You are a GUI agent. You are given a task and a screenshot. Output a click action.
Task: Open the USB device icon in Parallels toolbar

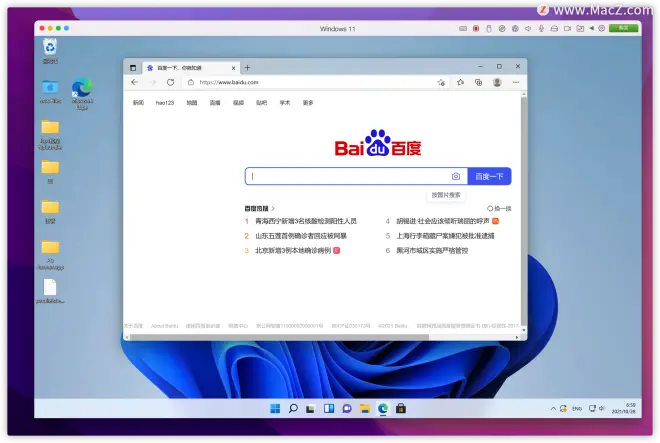tap(489, 29)
